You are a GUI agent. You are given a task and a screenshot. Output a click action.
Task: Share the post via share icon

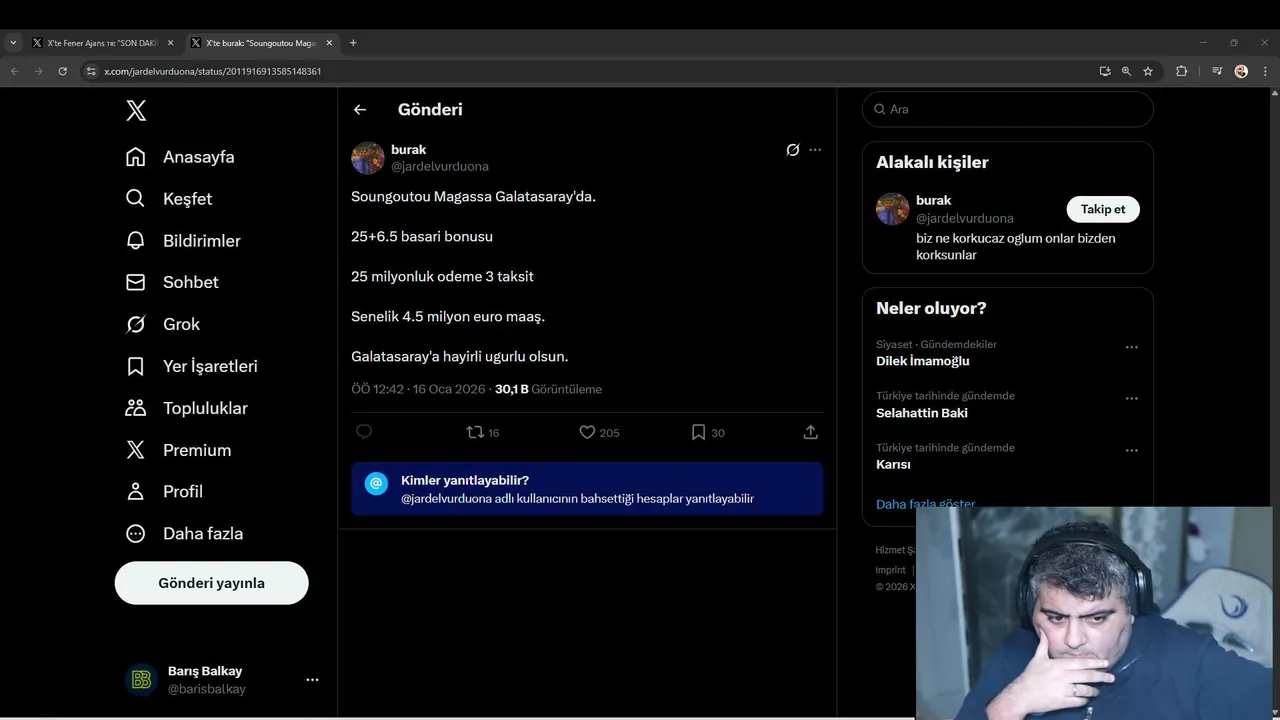click(811, 432)
